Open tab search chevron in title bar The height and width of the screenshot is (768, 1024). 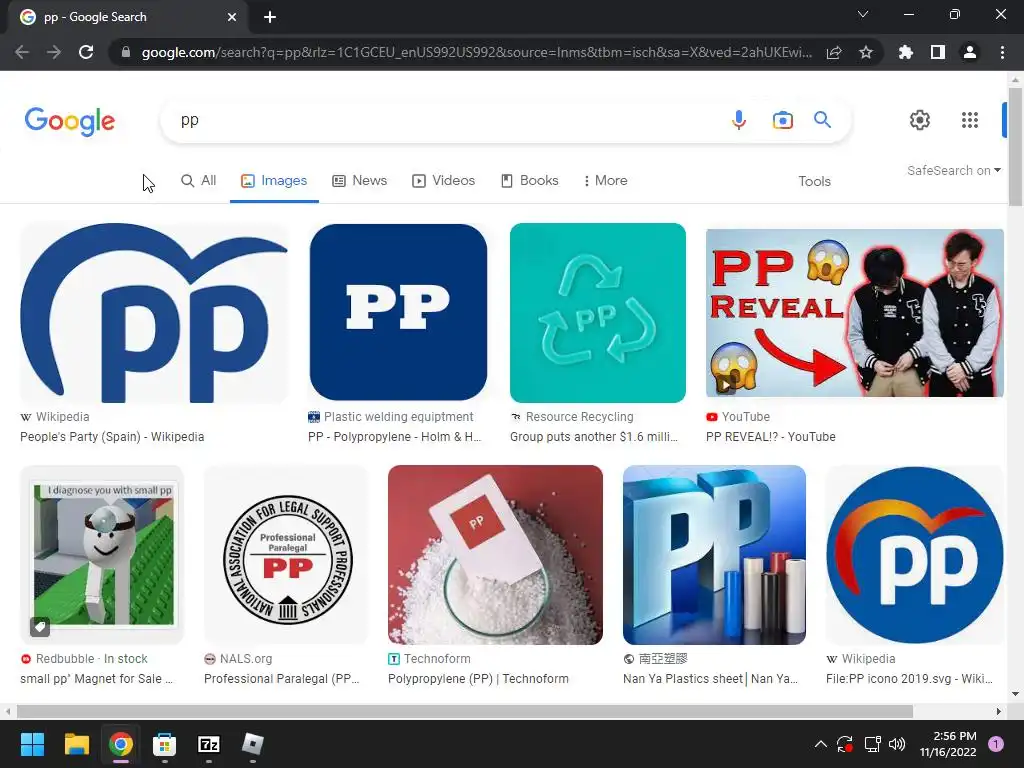point(863,14)
